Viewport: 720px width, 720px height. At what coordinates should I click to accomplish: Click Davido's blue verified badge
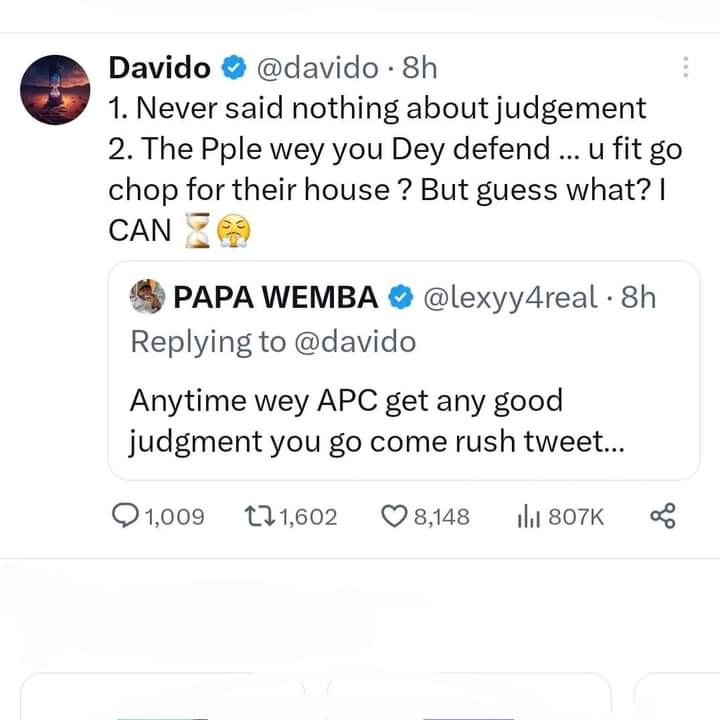[x=233, y=68]
